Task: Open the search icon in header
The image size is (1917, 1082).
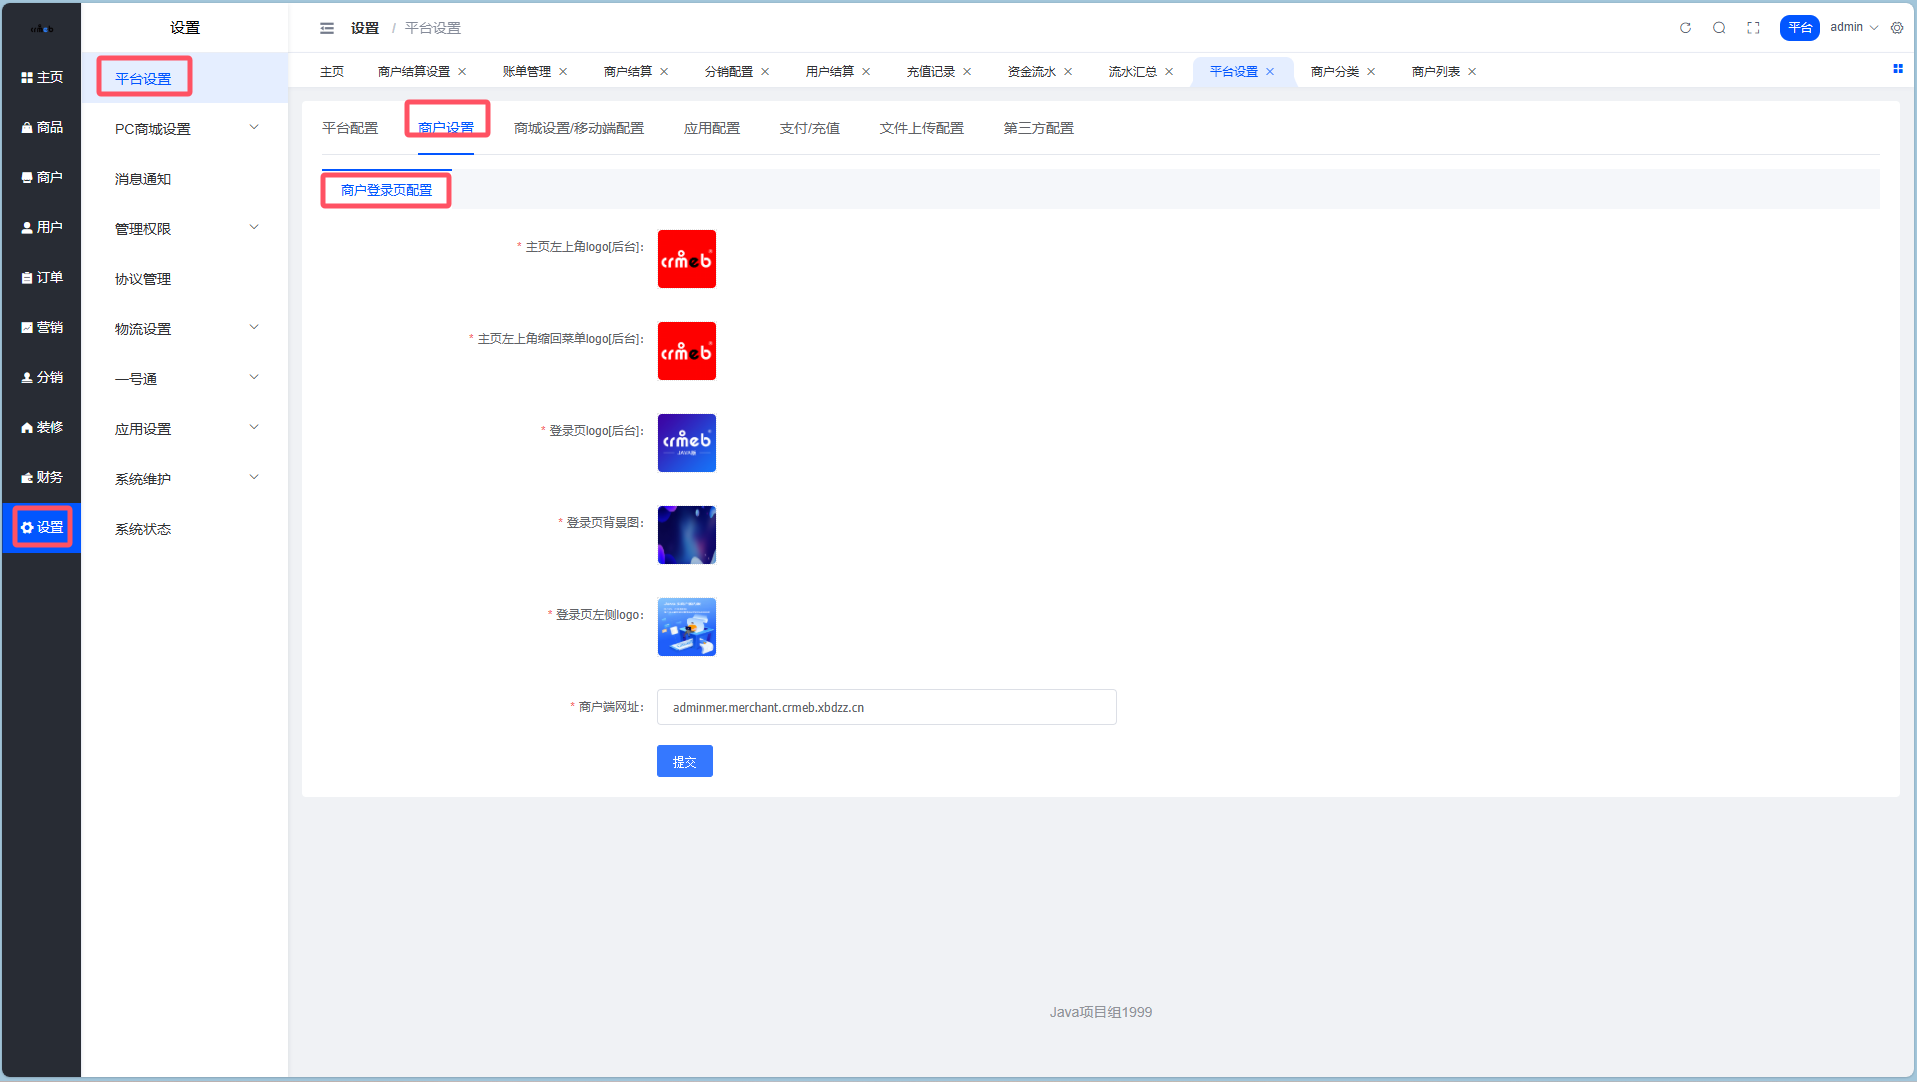Action: pos(1719,28)
